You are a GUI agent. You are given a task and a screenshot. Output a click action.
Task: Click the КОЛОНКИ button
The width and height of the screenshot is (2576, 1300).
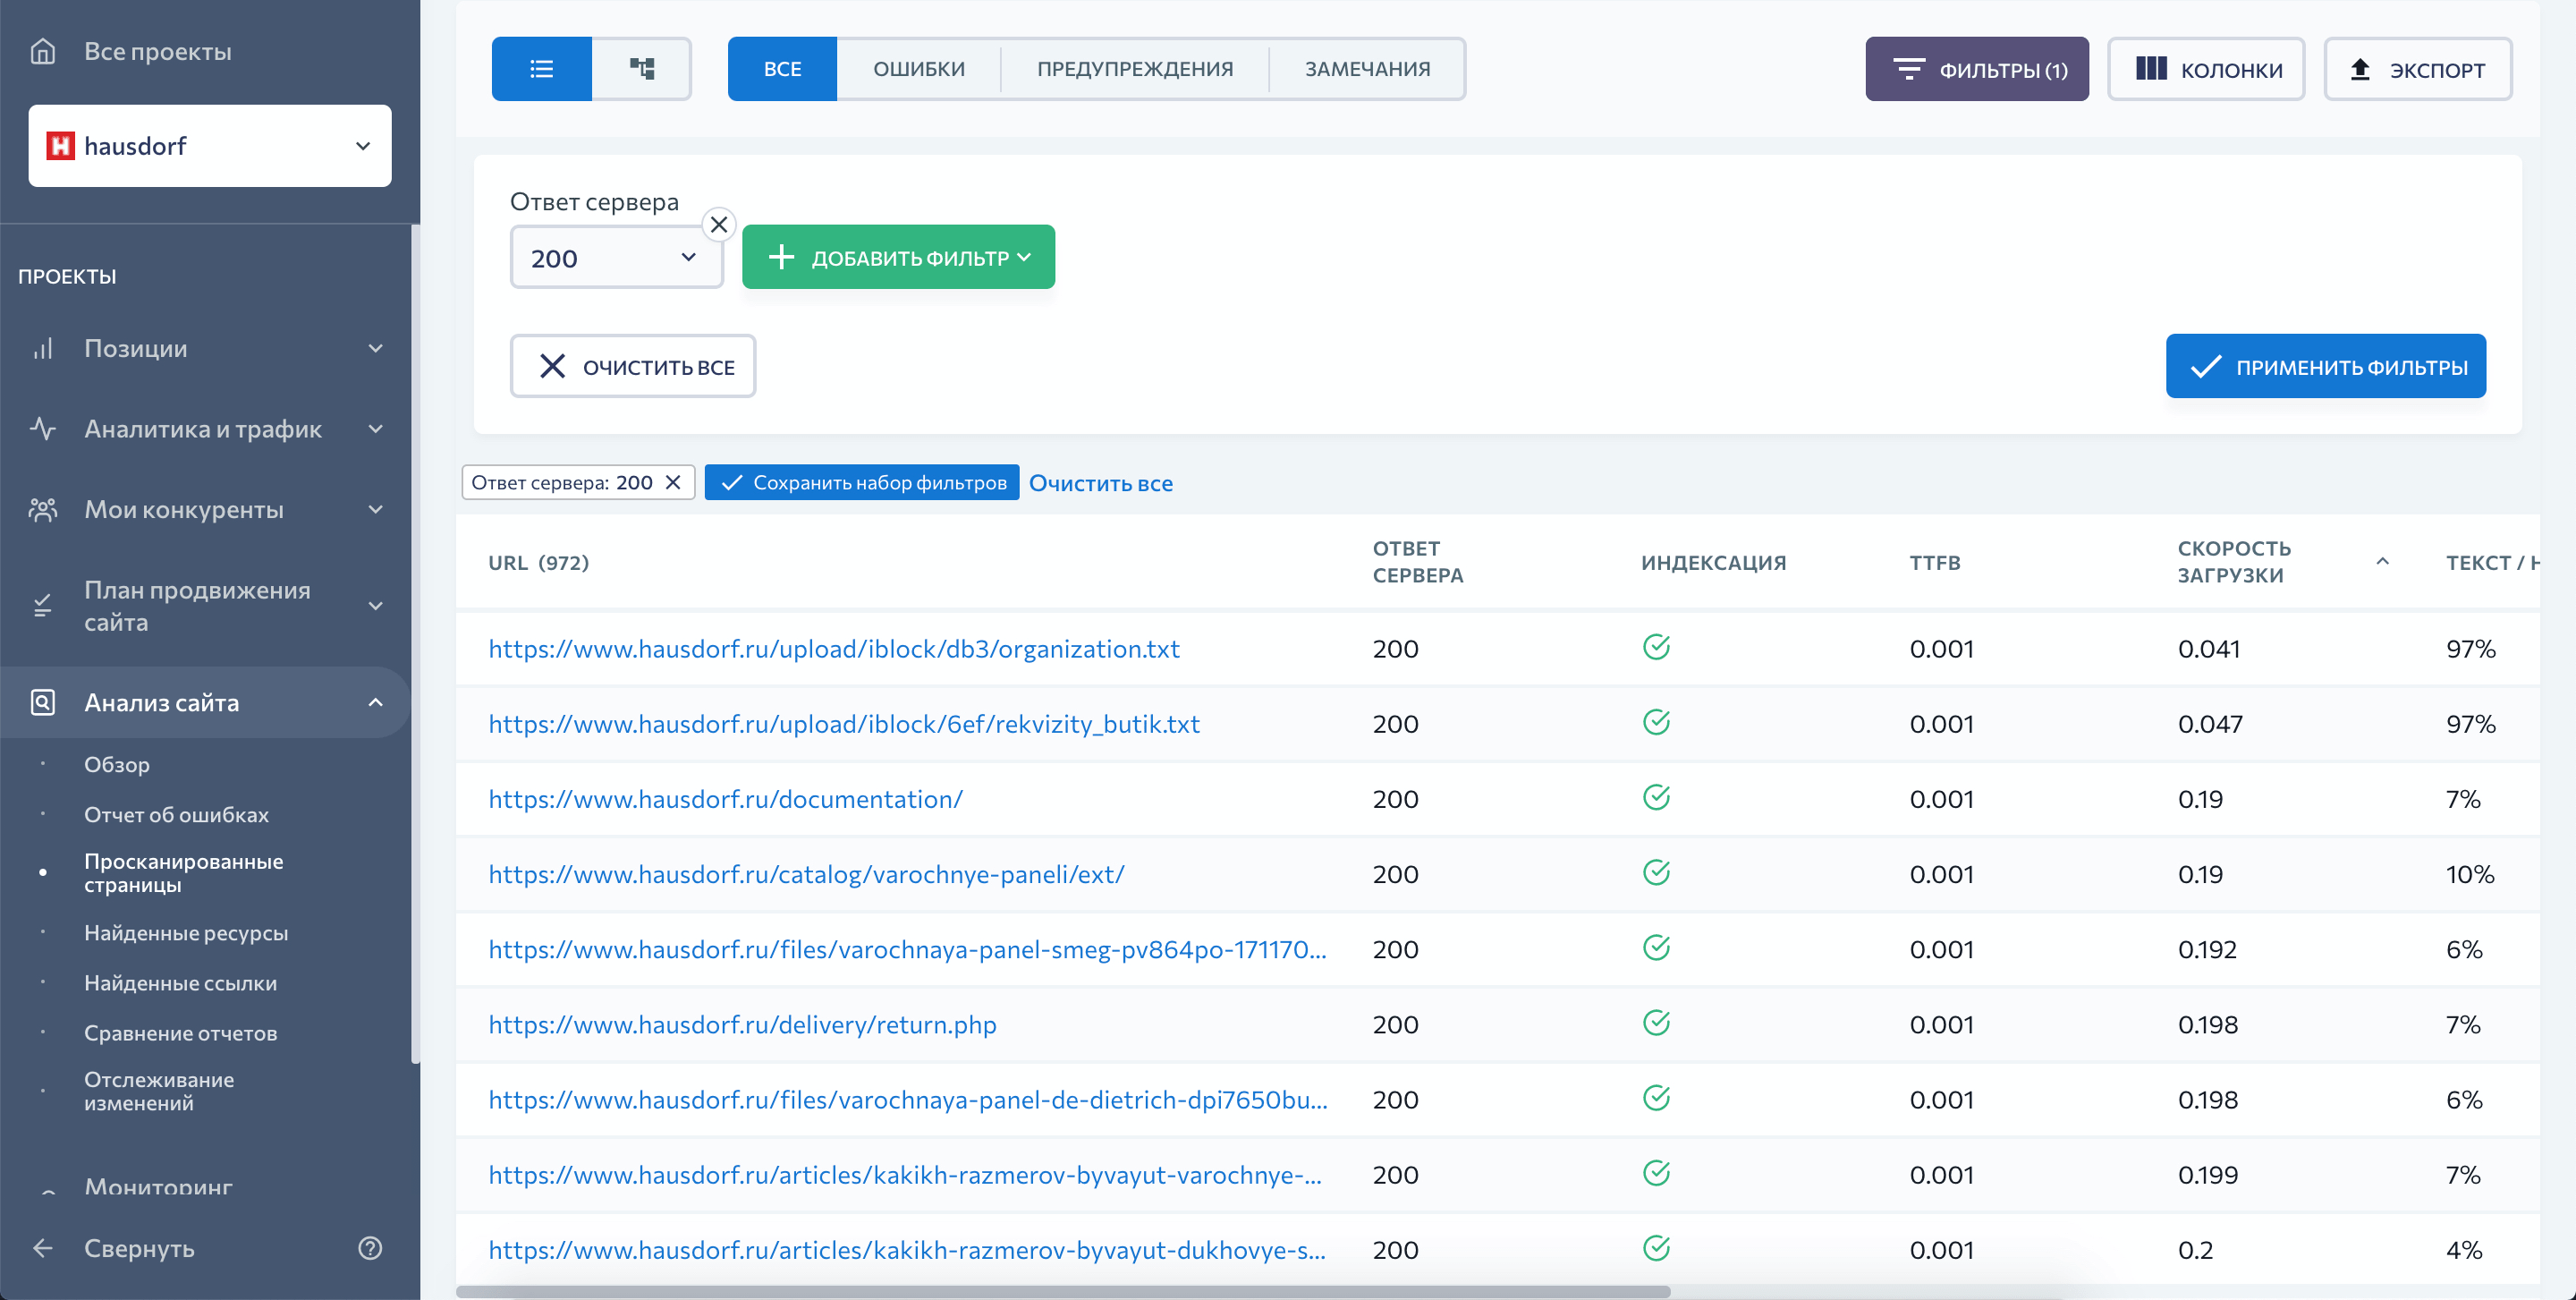[x=2206, y=69]
